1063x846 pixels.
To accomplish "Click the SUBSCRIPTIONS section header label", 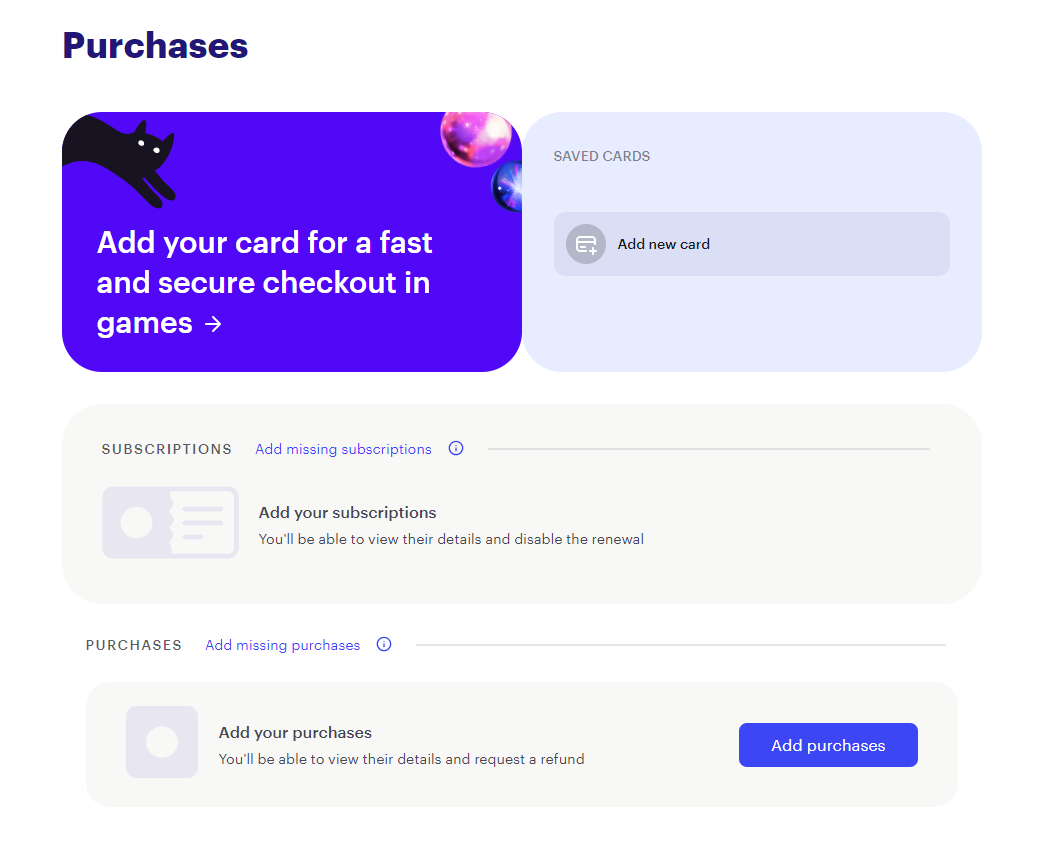I will click(x=167, y=449).
